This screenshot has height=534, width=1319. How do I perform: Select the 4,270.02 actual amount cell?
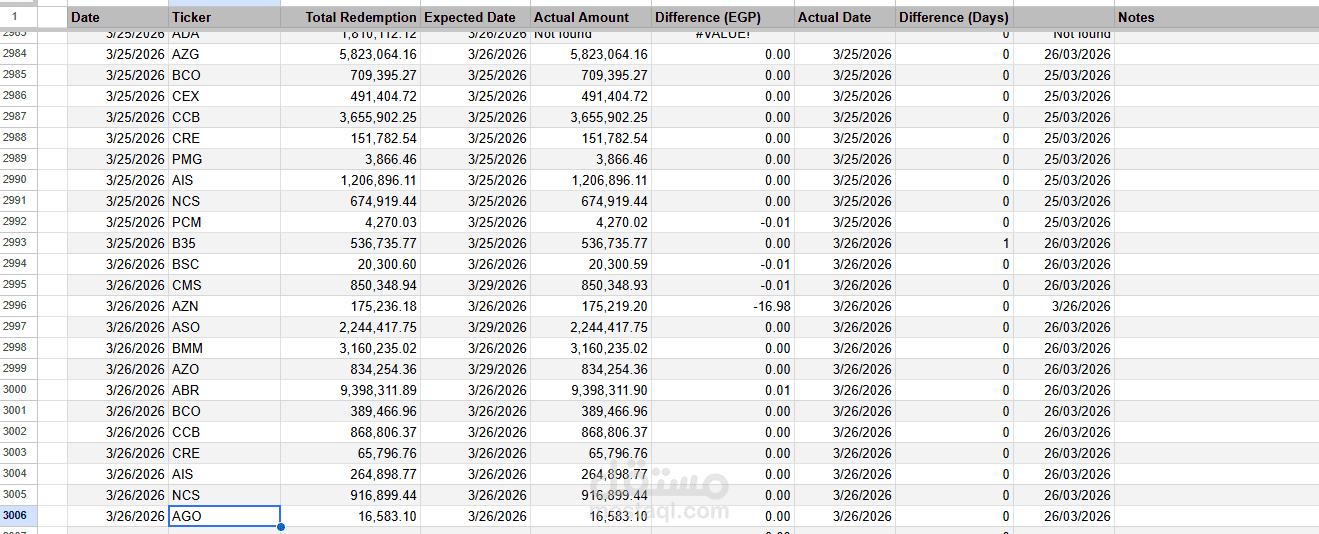(x=591, y=222)
